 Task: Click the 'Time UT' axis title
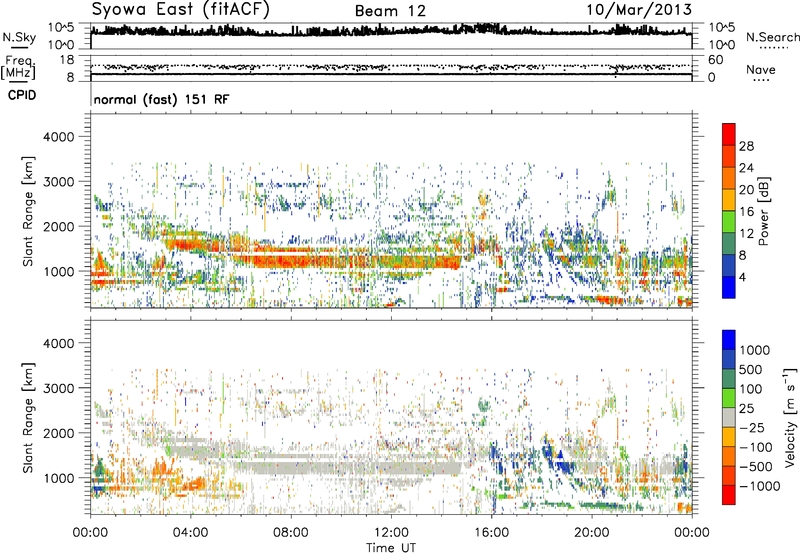[x=391, y=548]
